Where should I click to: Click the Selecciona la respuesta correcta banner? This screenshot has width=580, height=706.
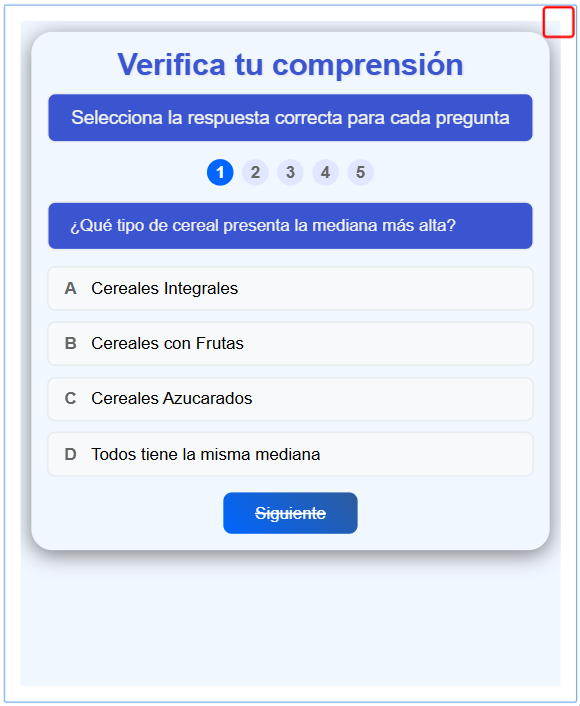290,118
